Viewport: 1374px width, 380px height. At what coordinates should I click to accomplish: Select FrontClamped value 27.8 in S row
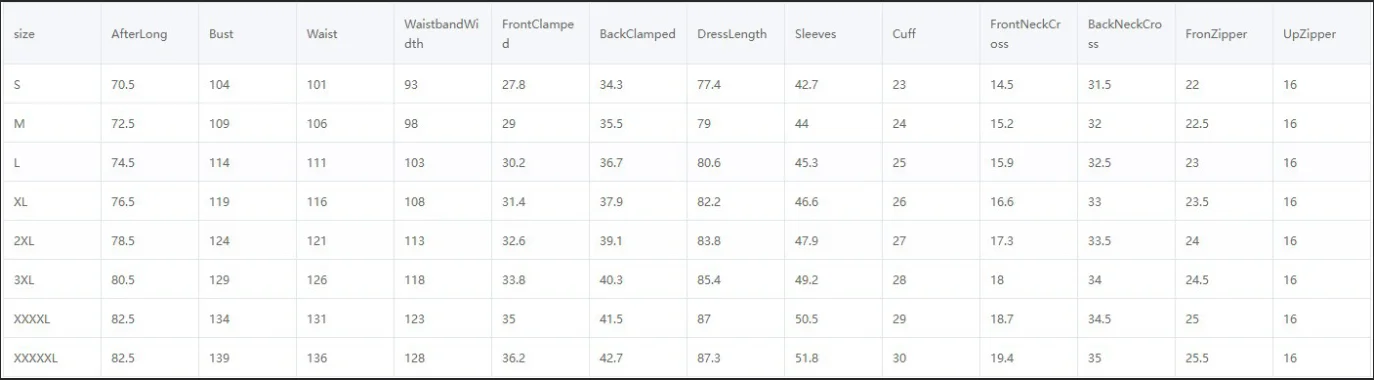pos(514,85)
